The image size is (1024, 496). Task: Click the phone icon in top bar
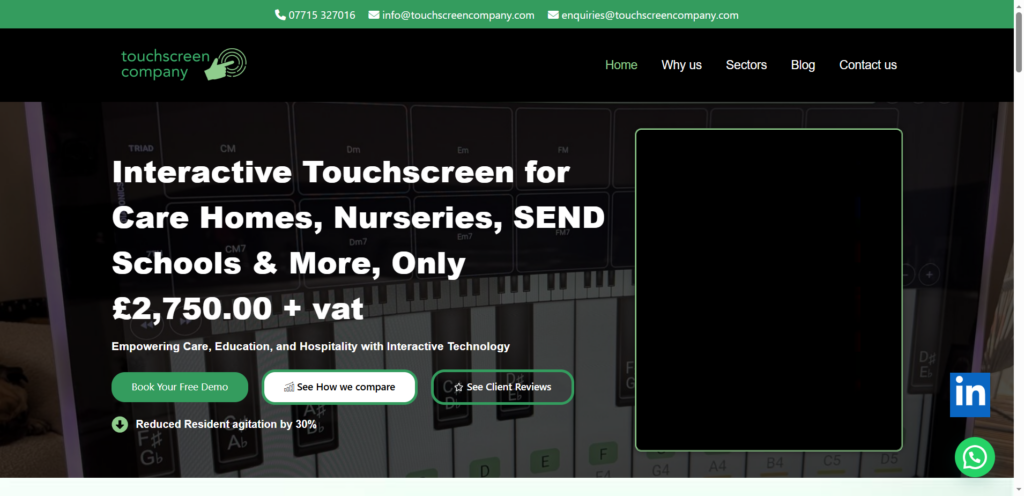pyautogui.click(x=280, y=15)
